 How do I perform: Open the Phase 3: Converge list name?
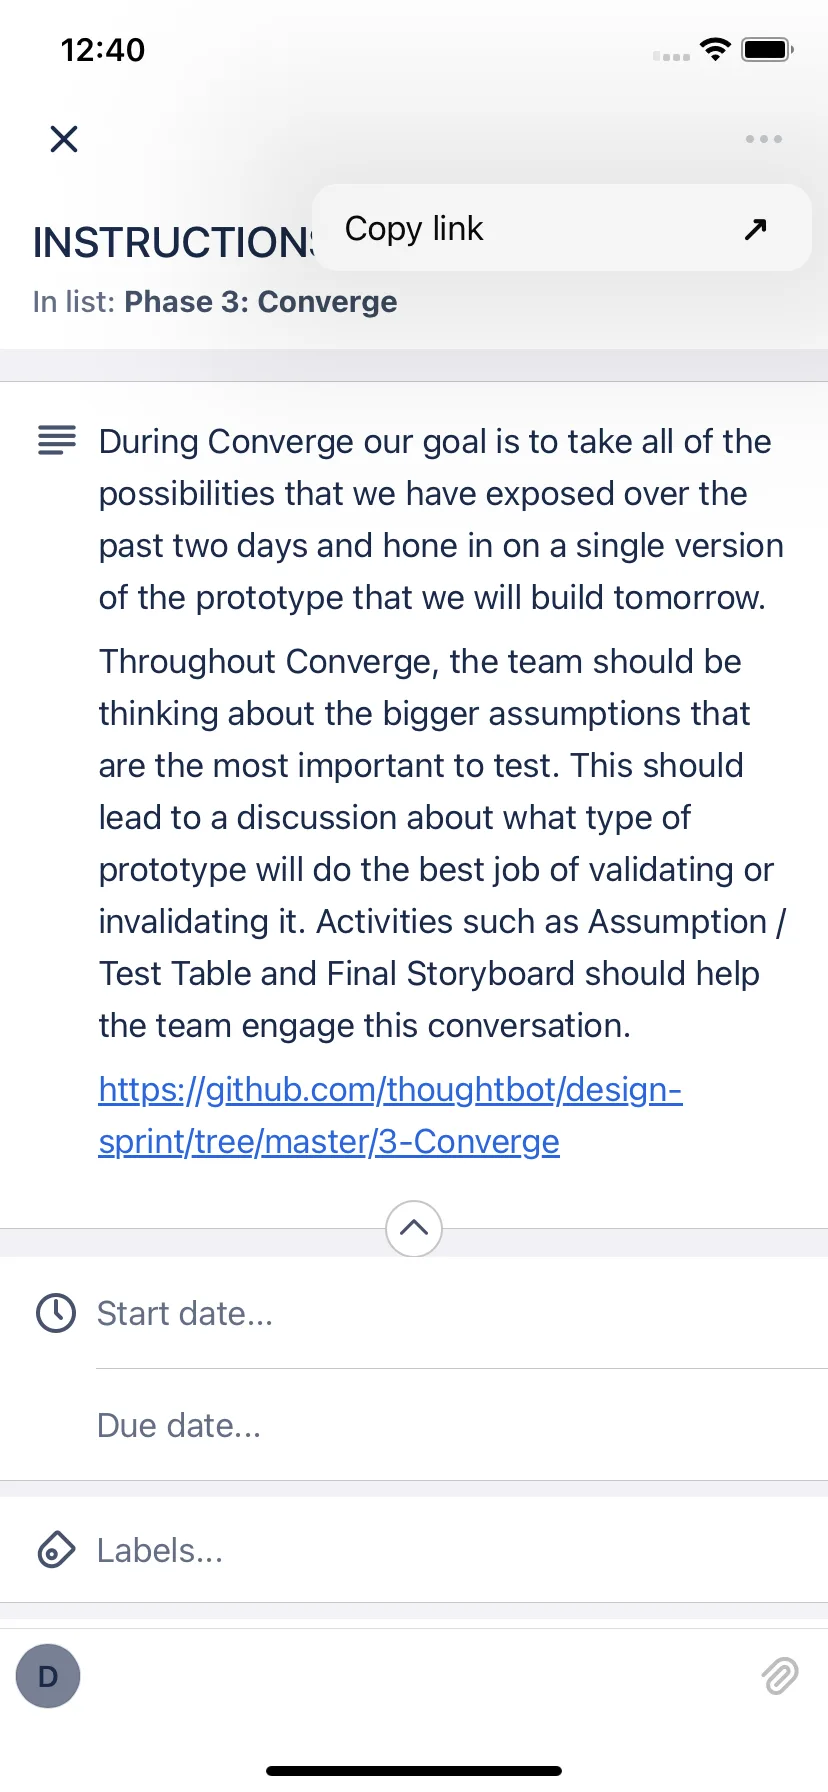pos(260,302)
